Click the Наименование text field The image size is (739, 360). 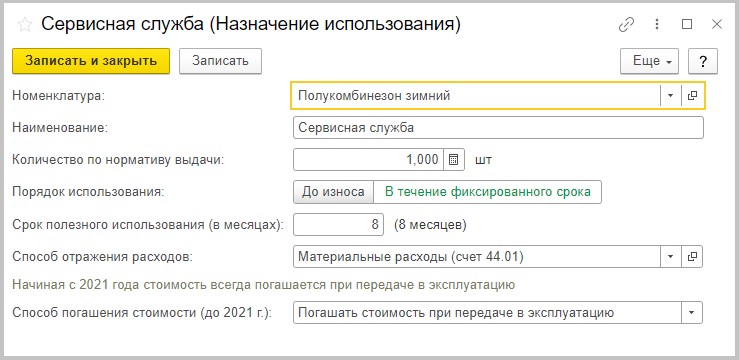coord(498,128)
